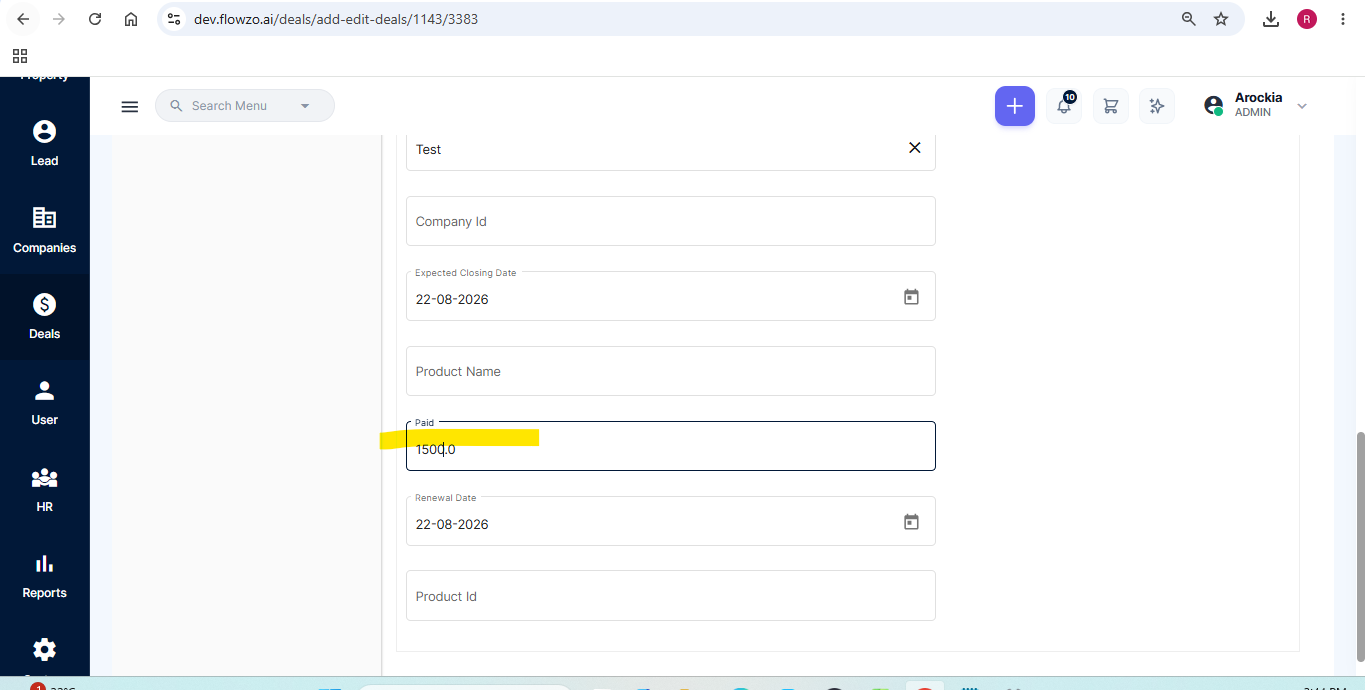Open the HR module
This screenshot has height=690, width=1365.
click(44, 489)
